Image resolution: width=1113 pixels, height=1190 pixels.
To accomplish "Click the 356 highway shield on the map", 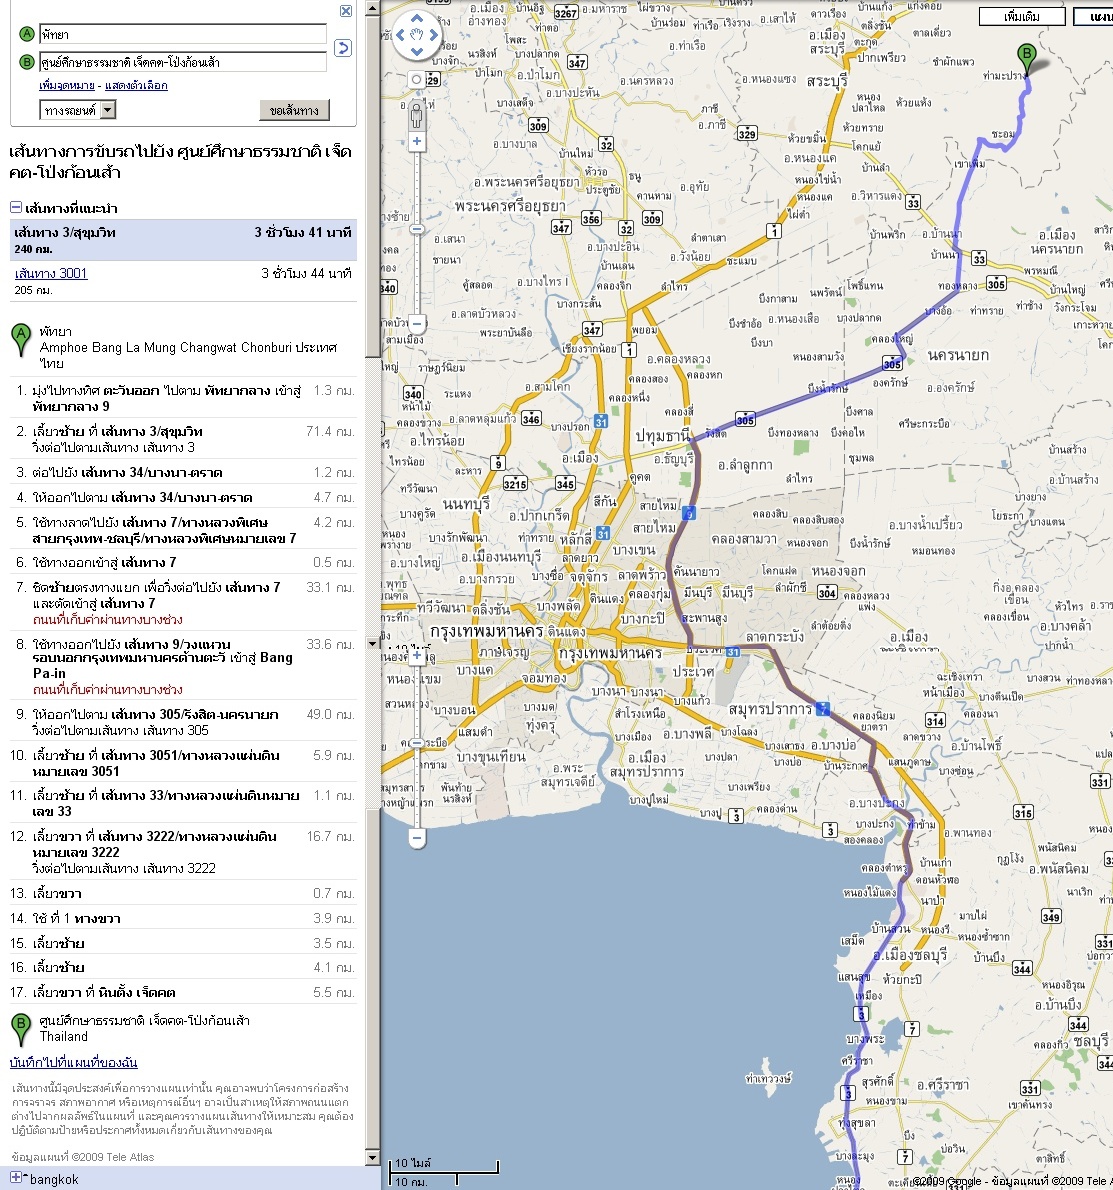I will (591, 219).
